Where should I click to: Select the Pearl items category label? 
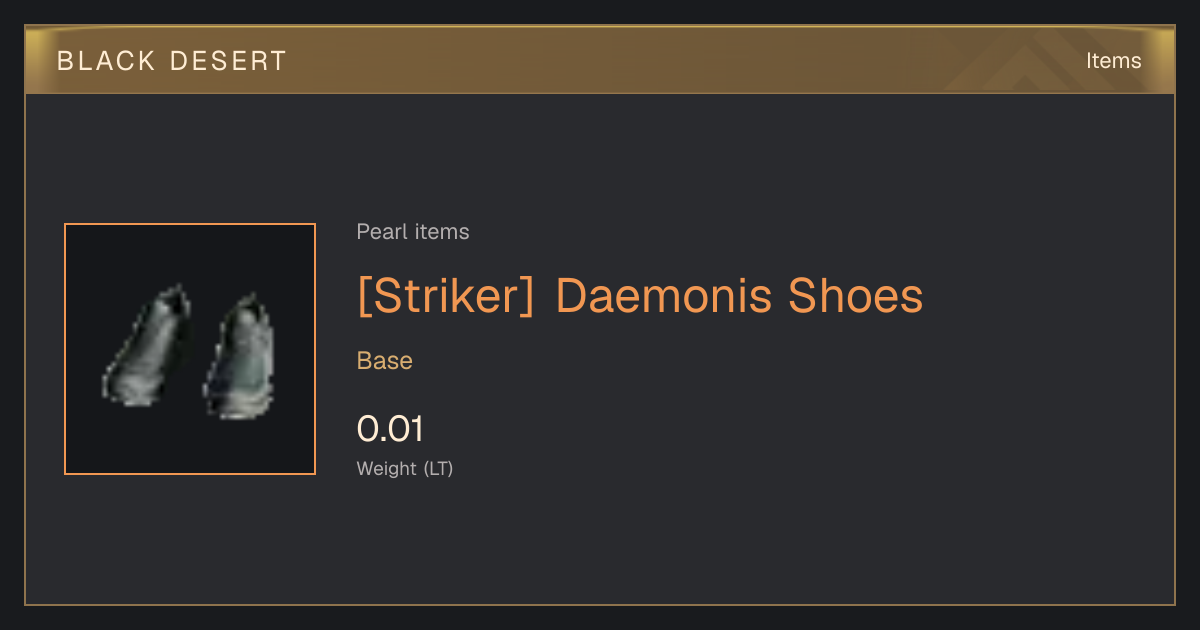(413, 232)
